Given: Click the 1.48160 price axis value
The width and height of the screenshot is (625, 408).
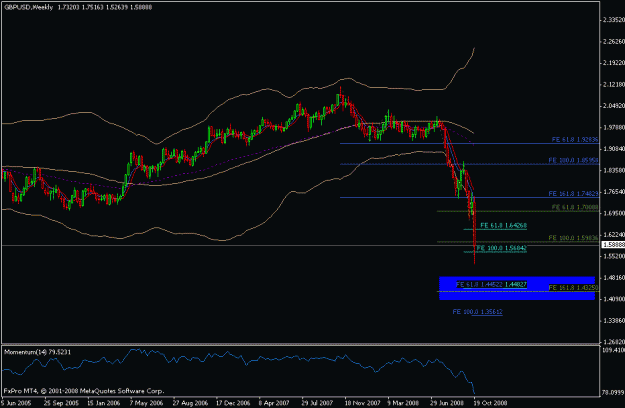Looking at the screenshot, I should 614,277.
